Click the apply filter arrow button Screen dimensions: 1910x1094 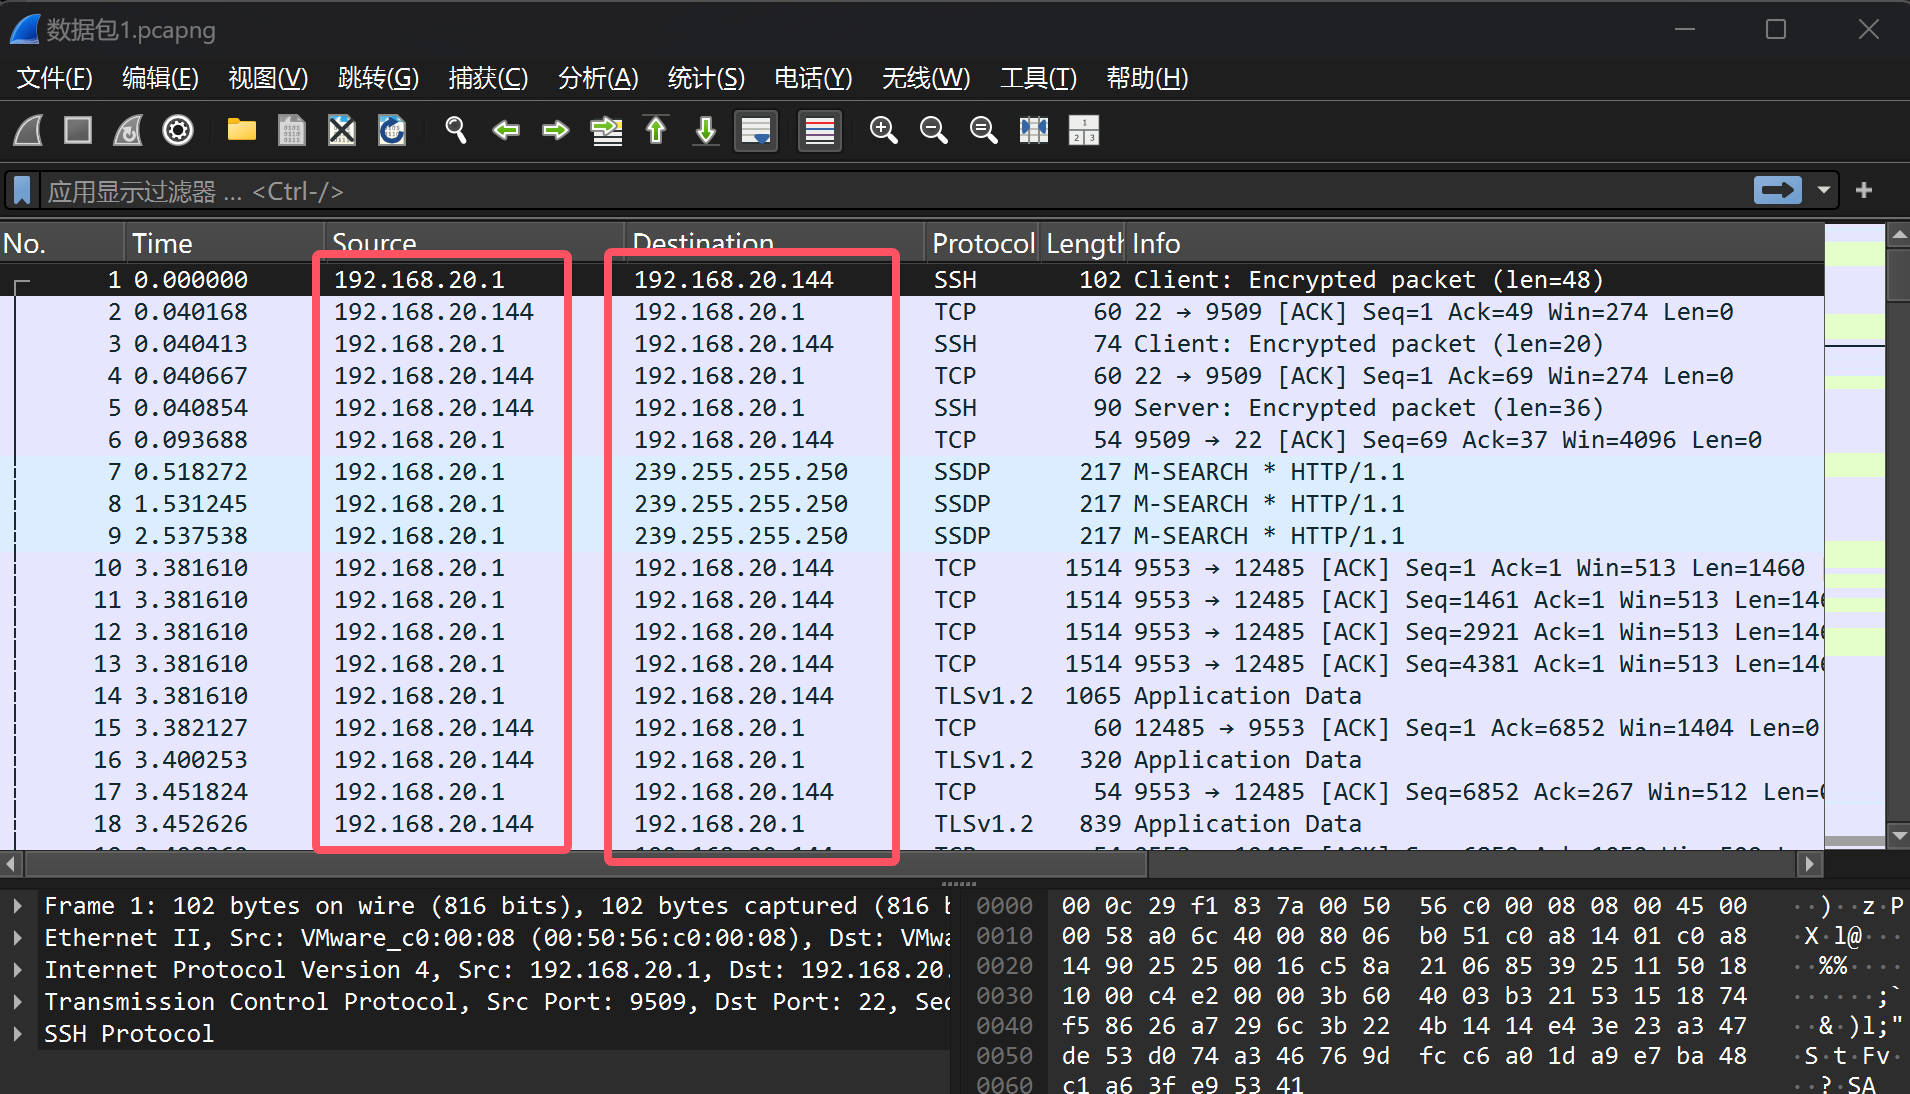coord(1777,190)
